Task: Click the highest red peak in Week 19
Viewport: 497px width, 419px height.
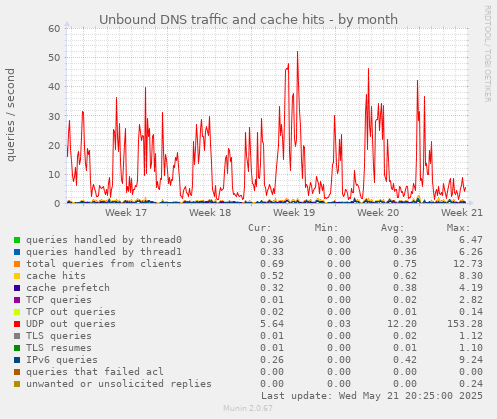Action: pos(297,52)
